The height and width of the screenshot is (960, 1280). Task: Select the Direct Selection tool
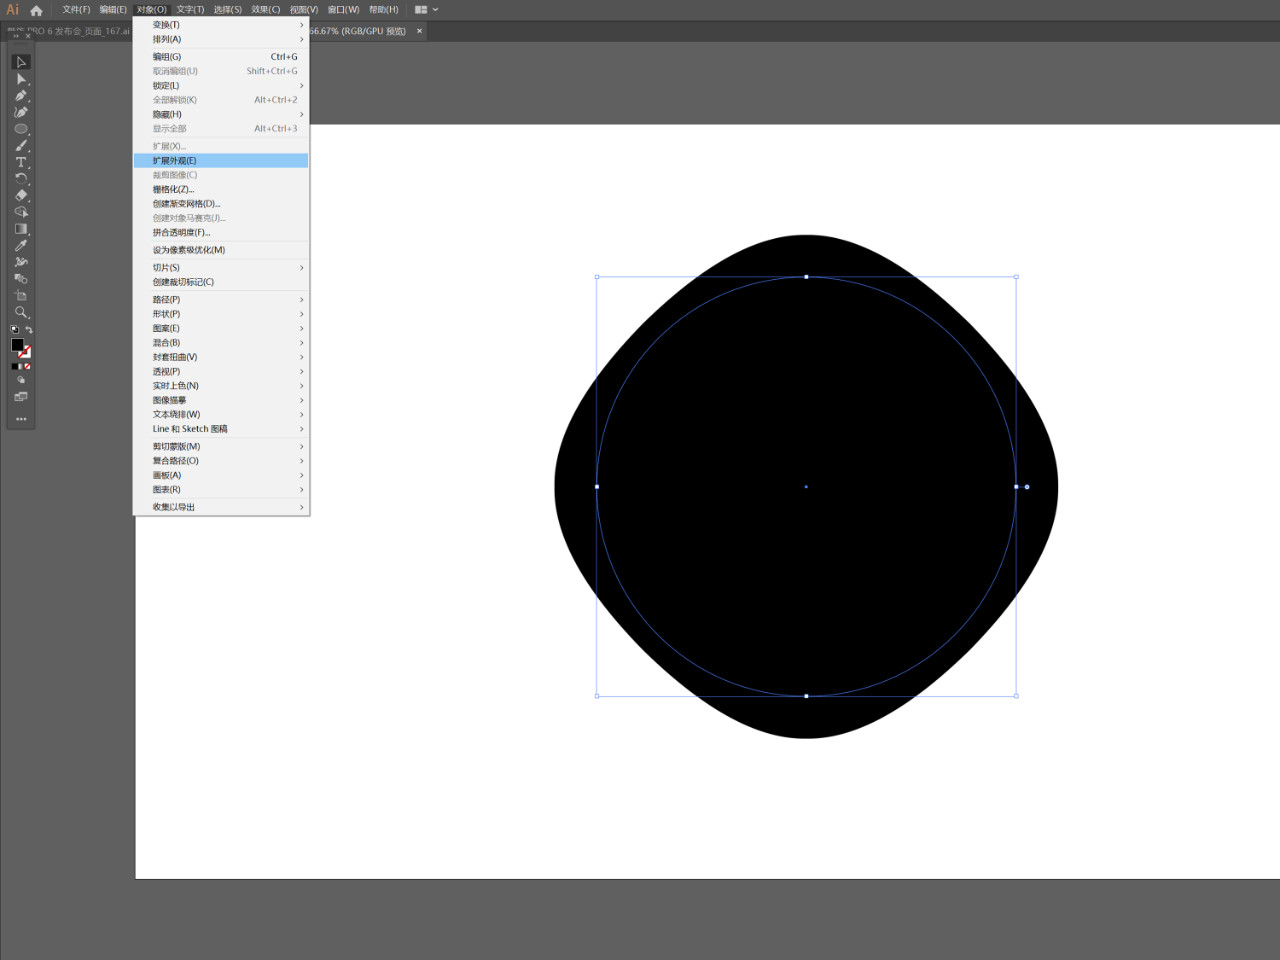(x=21, y=79)
